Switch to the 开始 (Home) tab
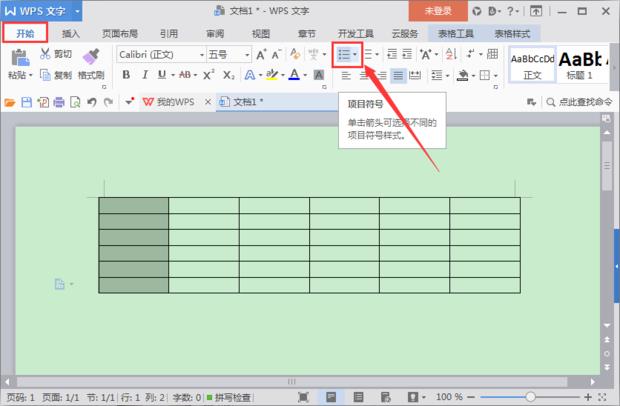This screenshot has height=406, width=620. tap(25, 33)
